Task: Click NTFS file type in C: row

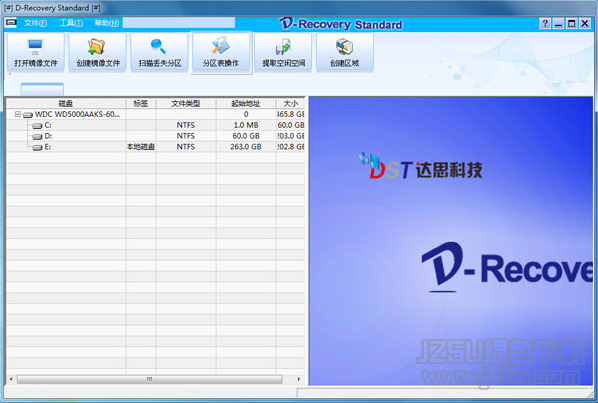Action: click(186, 125)
